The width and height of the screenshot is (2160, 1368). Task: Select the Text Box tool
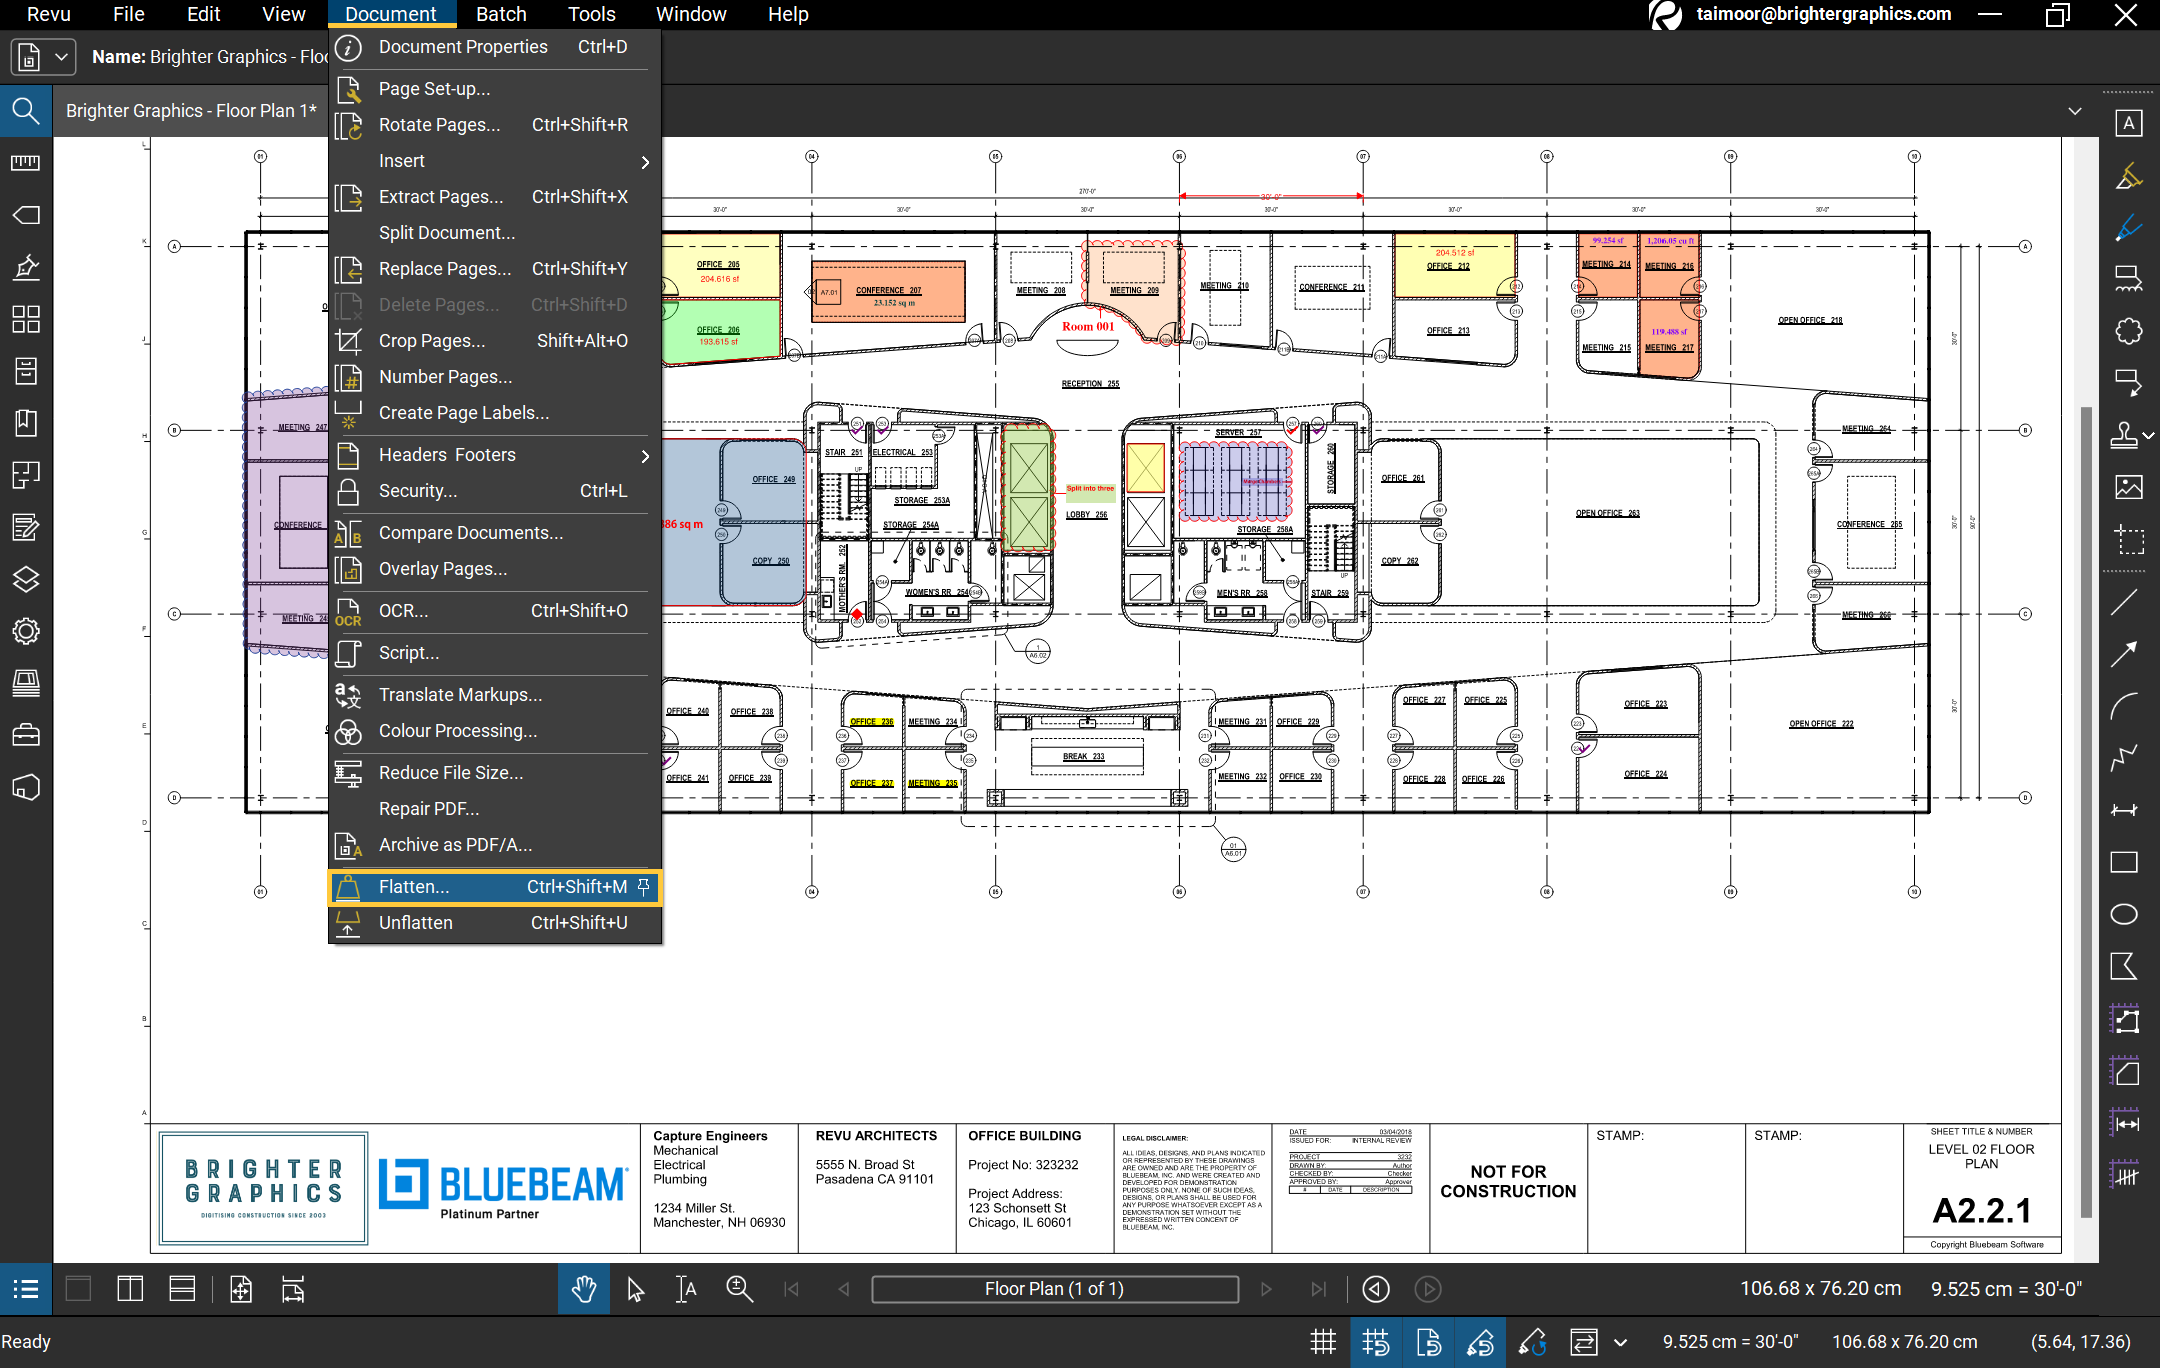(x=2129, y=123)
